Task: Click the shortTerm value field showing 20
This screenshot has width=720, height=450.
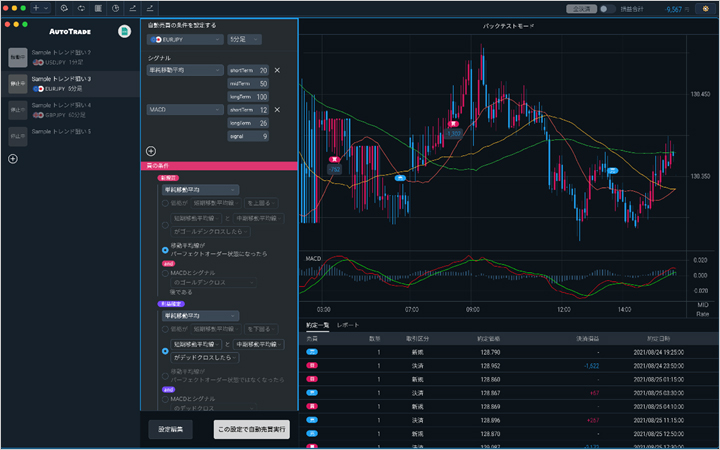Action: [x=263, y=70]
